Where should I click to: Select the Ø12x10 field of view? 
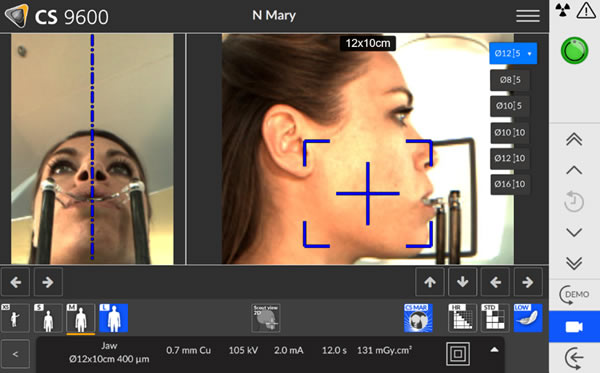coord(510,158)
